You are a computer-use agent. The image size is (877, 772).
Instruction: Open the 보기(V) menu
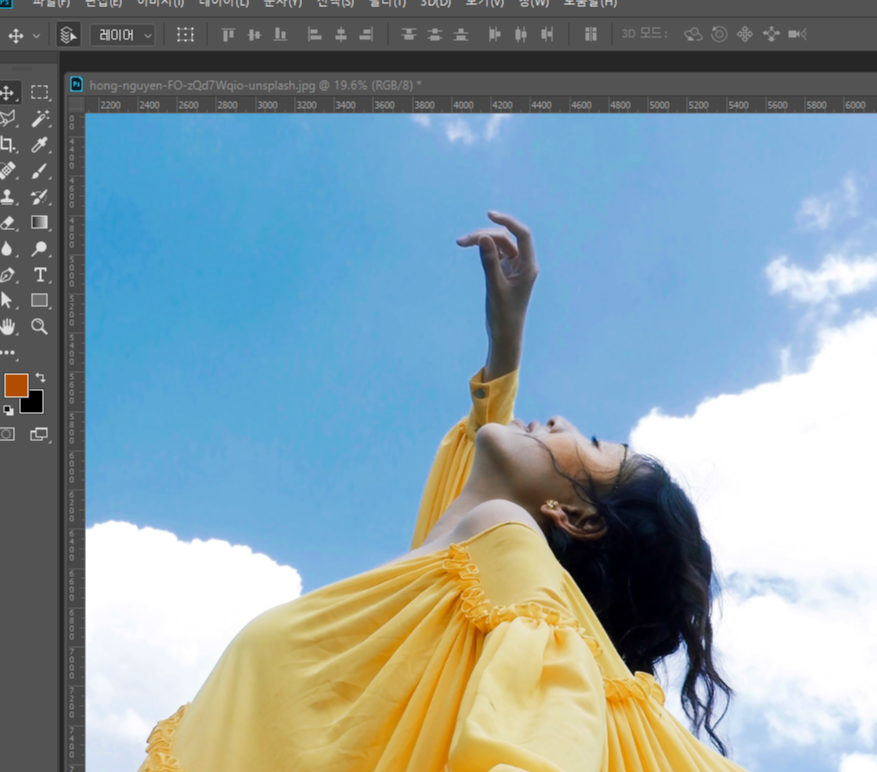pos(484,3)
